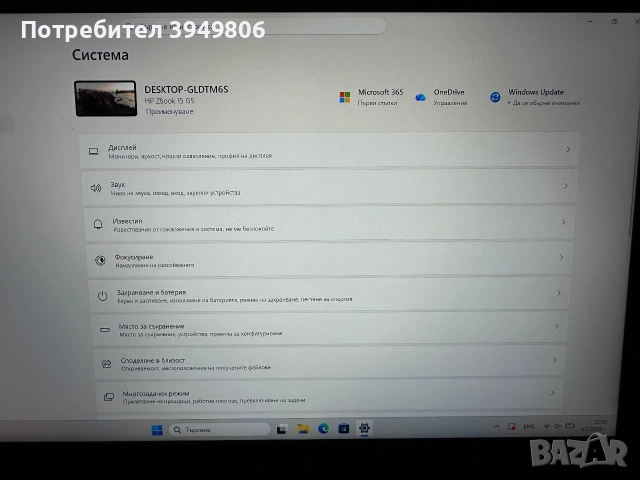This screenshot has width=640, height=480.
Task: Open File Explorer from taskbar
Action: coord(303,429)
